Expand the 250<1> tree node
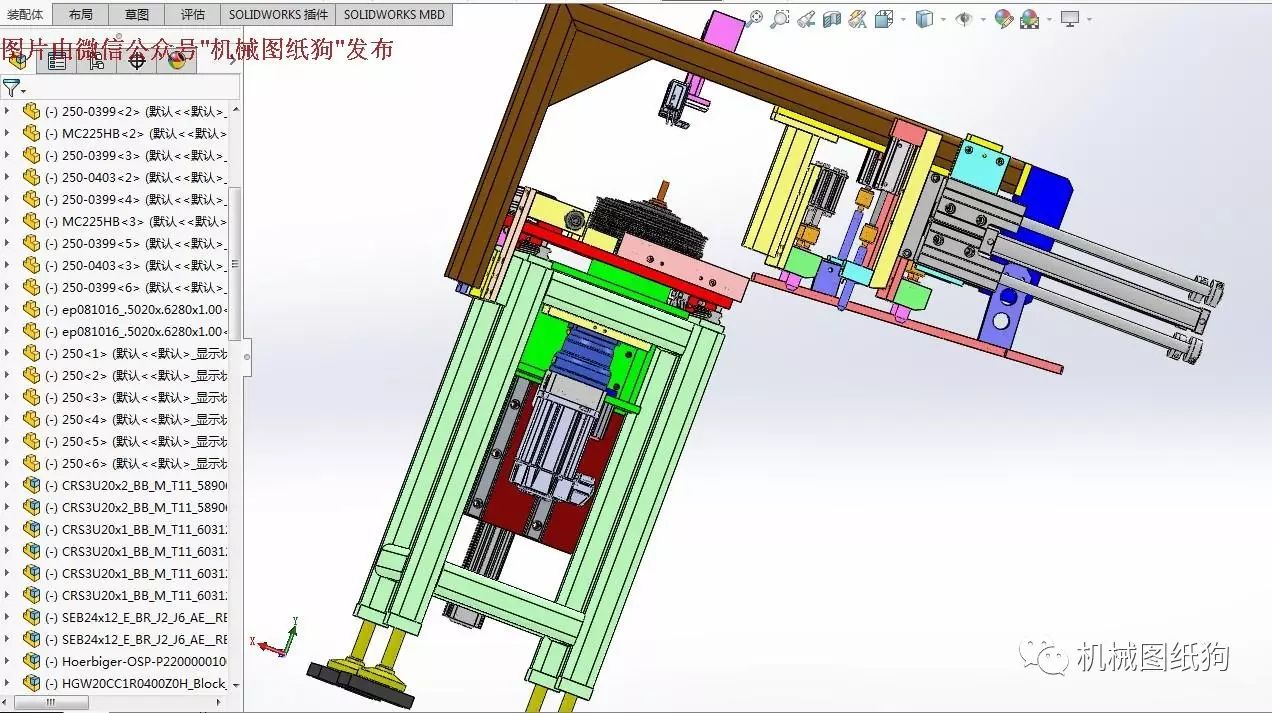 coord(7,353)
